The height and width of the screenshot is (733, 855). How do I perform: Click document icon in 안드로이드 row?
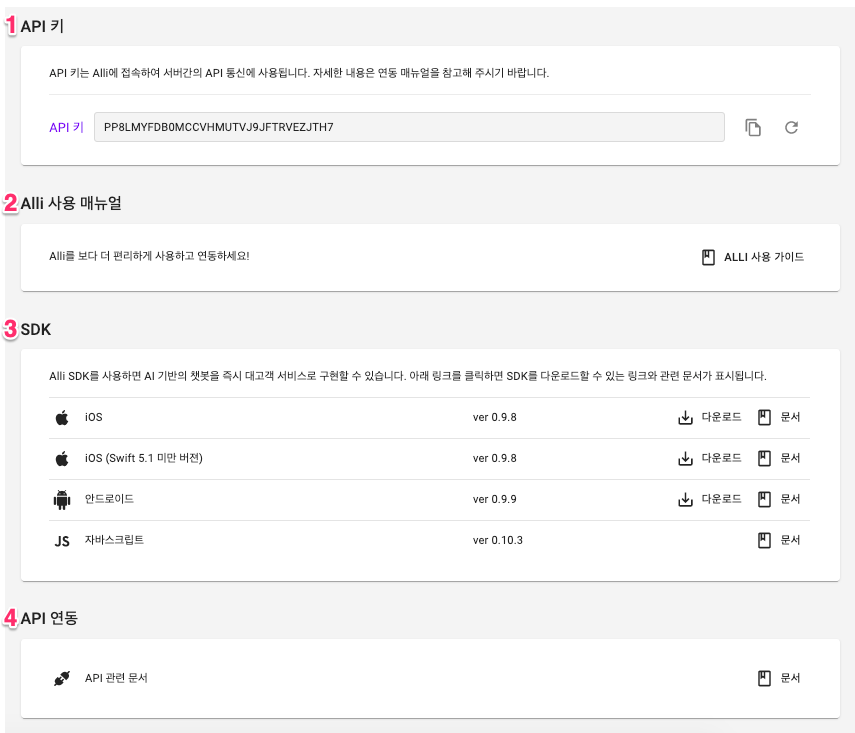764,499
